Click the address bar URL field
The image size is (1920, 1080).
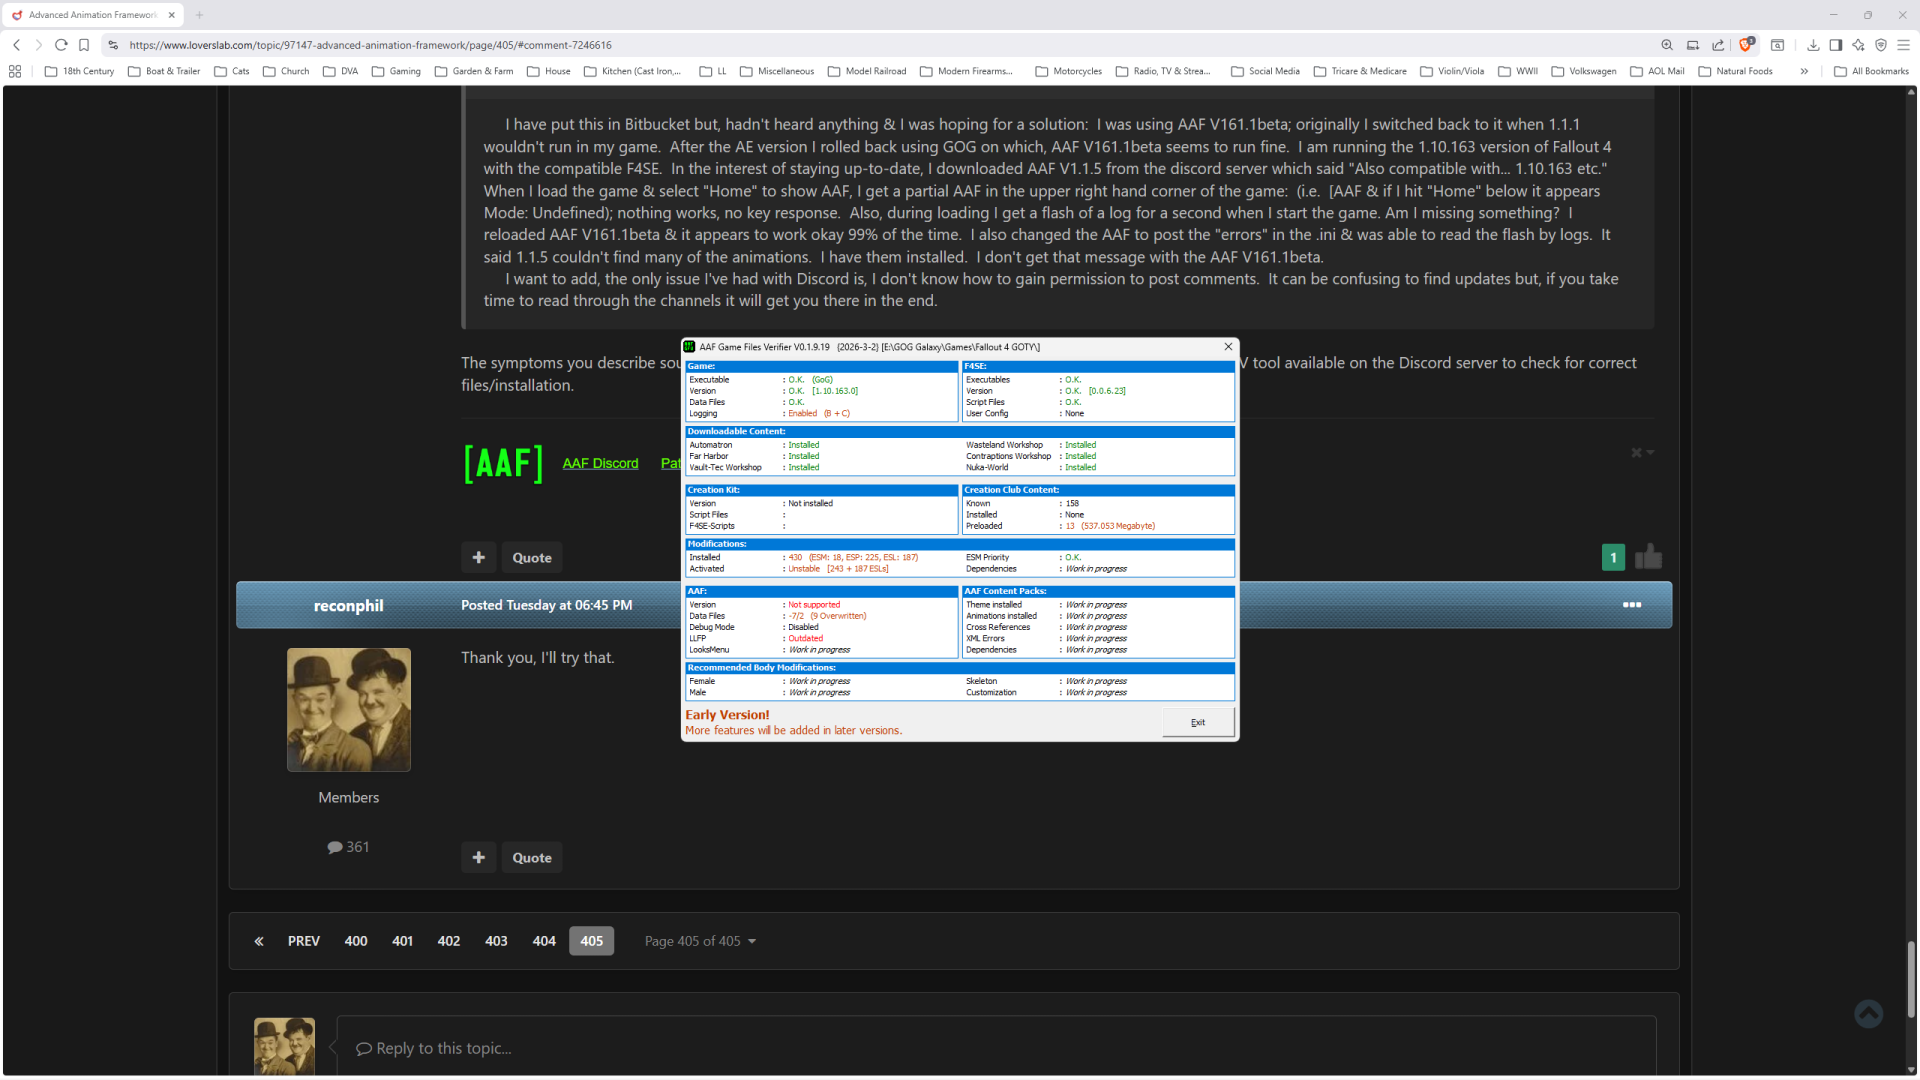pyautogui.click(x=880, y=45)
